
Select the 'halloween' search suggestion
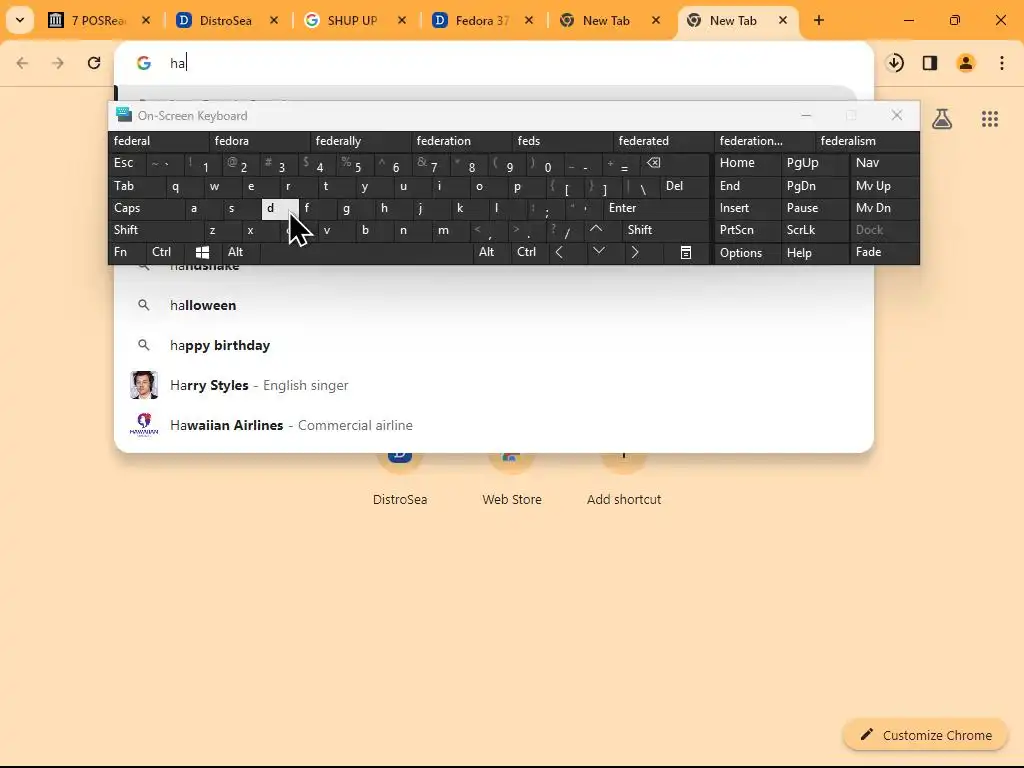(x=494, y=305)
